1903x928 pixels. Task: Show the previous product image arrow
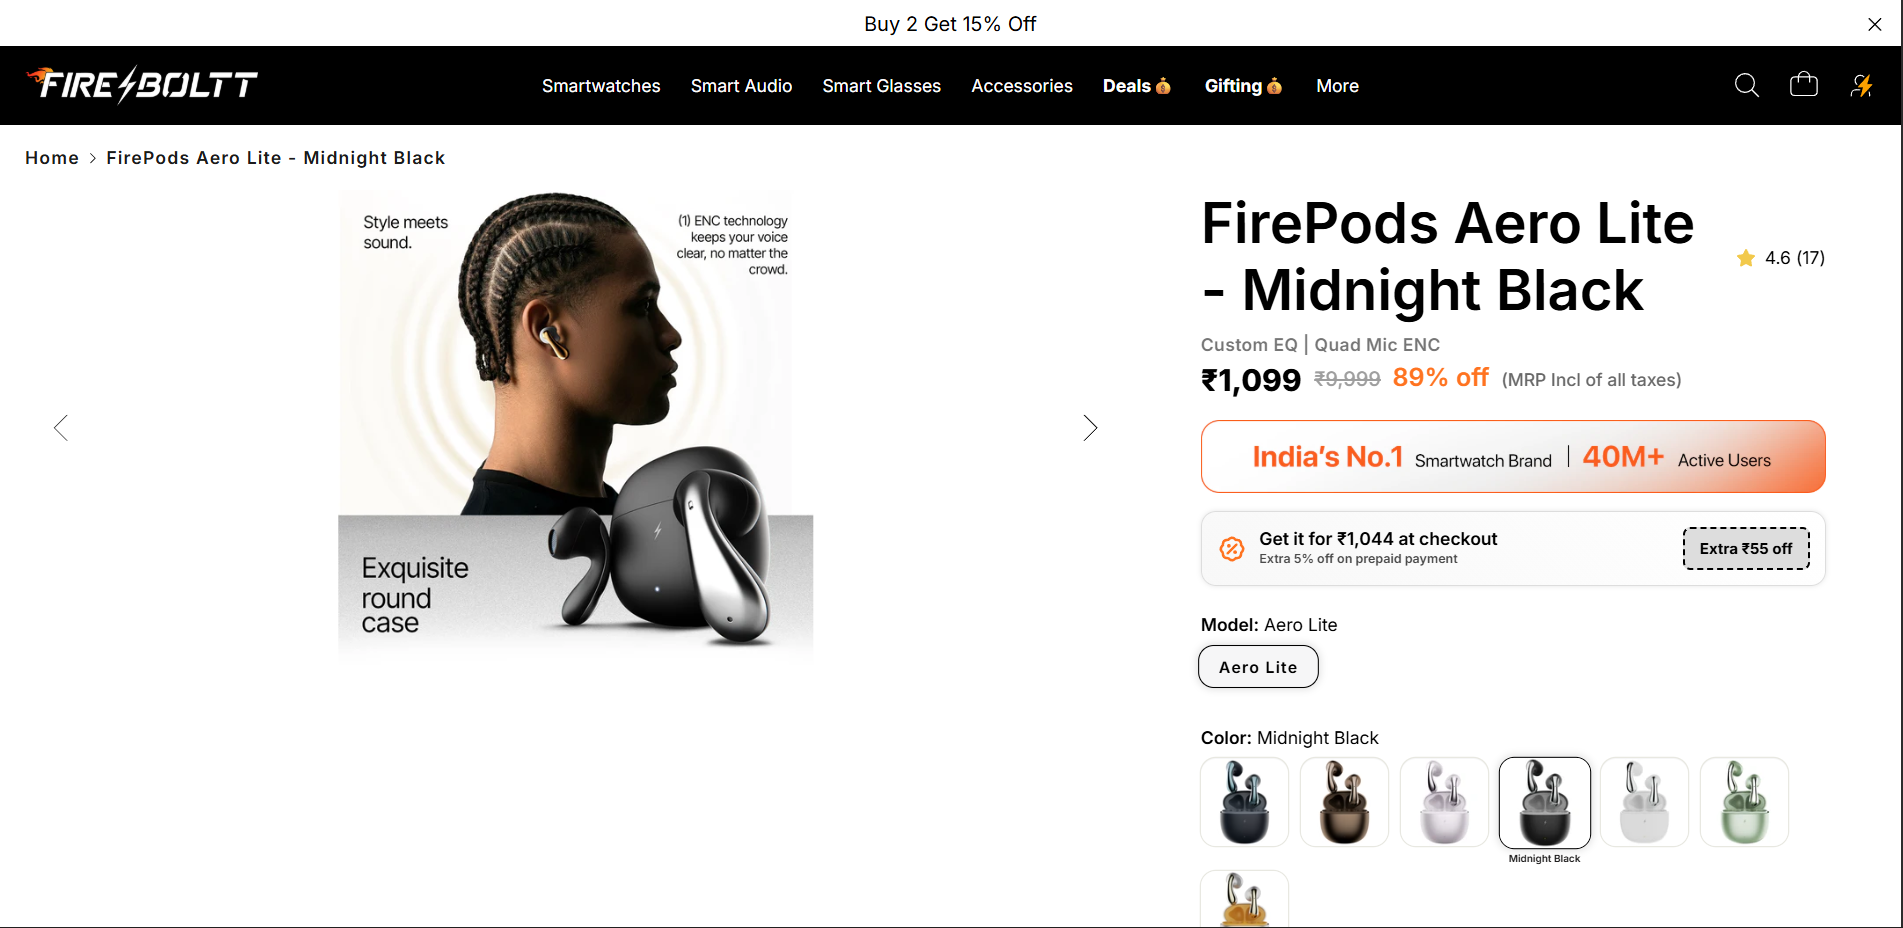tap(61, 428)
